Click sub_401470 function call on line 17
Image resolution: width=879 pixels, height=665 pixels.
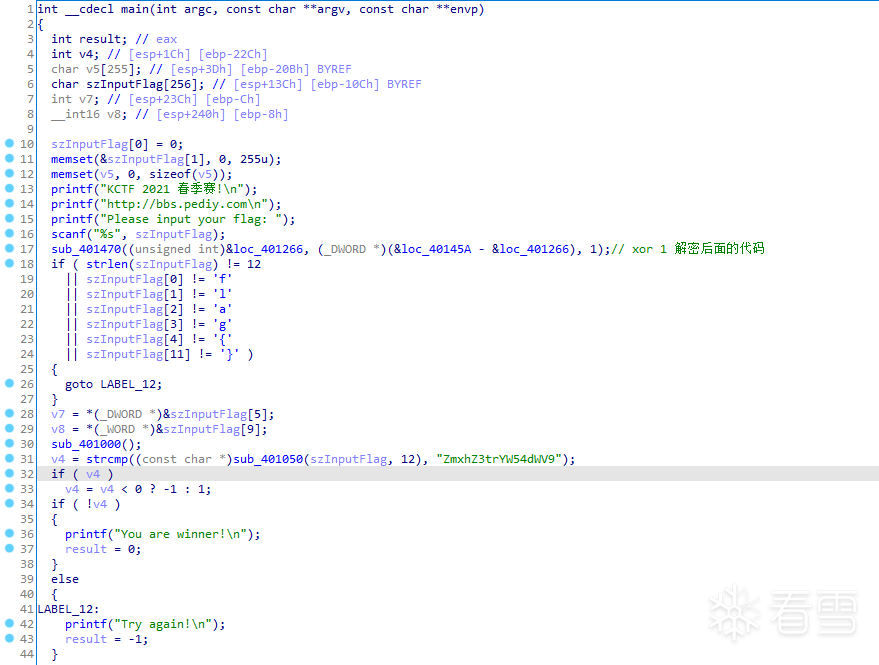tap(86, 249)
